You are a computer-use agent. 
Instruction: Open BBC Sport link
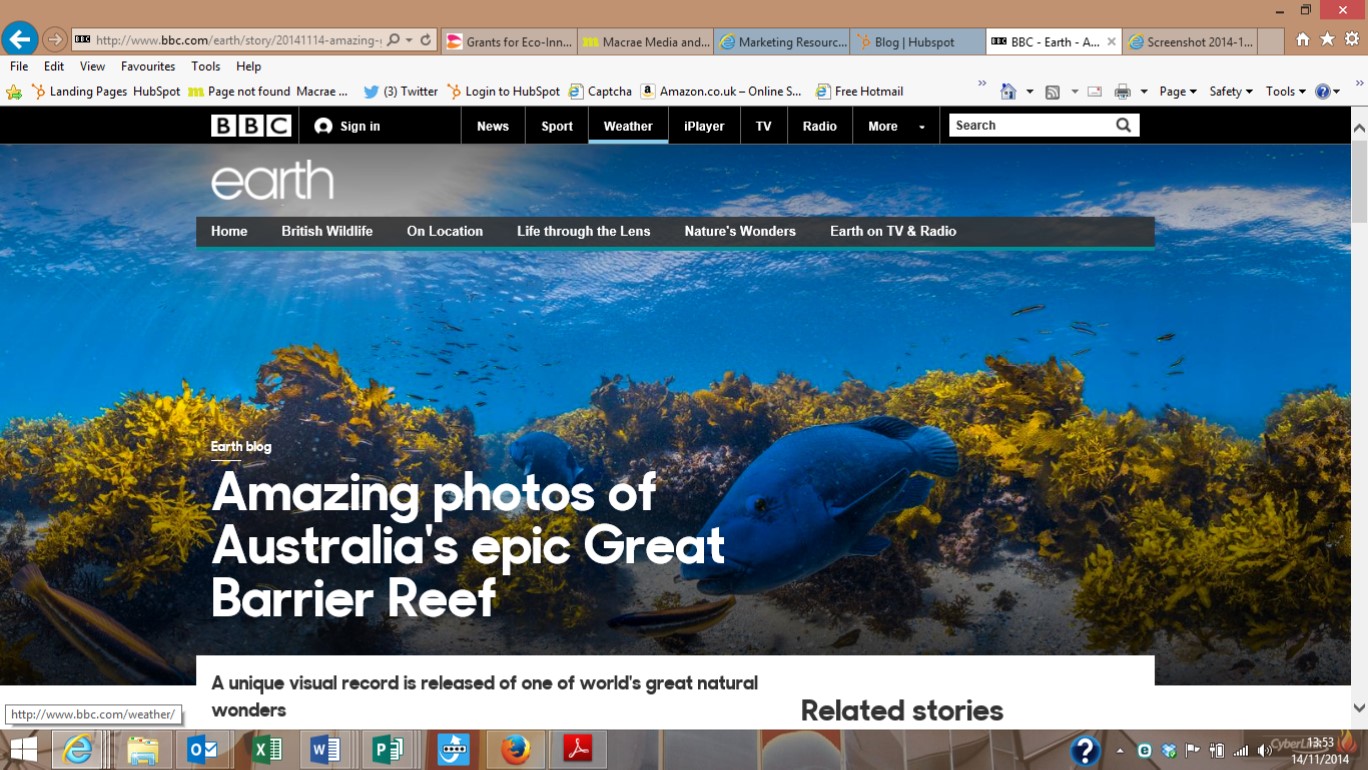pyautogui.click(x=557, y=126)
